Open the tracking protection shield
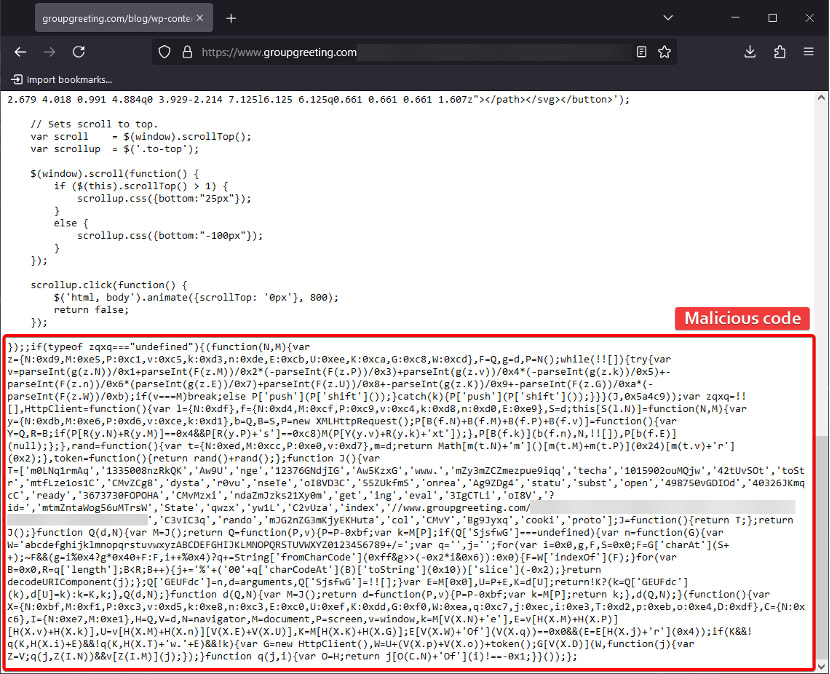Screen dimensions: 830x674 point(165,52)
